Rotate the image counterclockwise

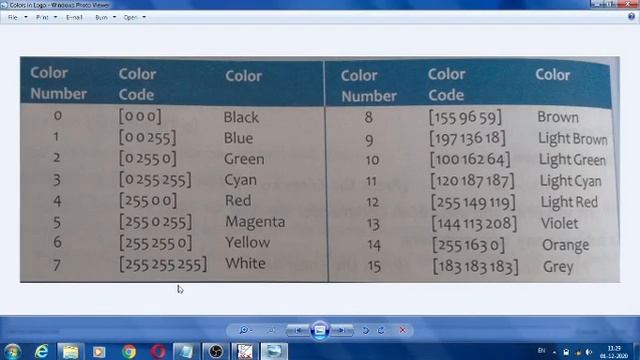[366, 330]
